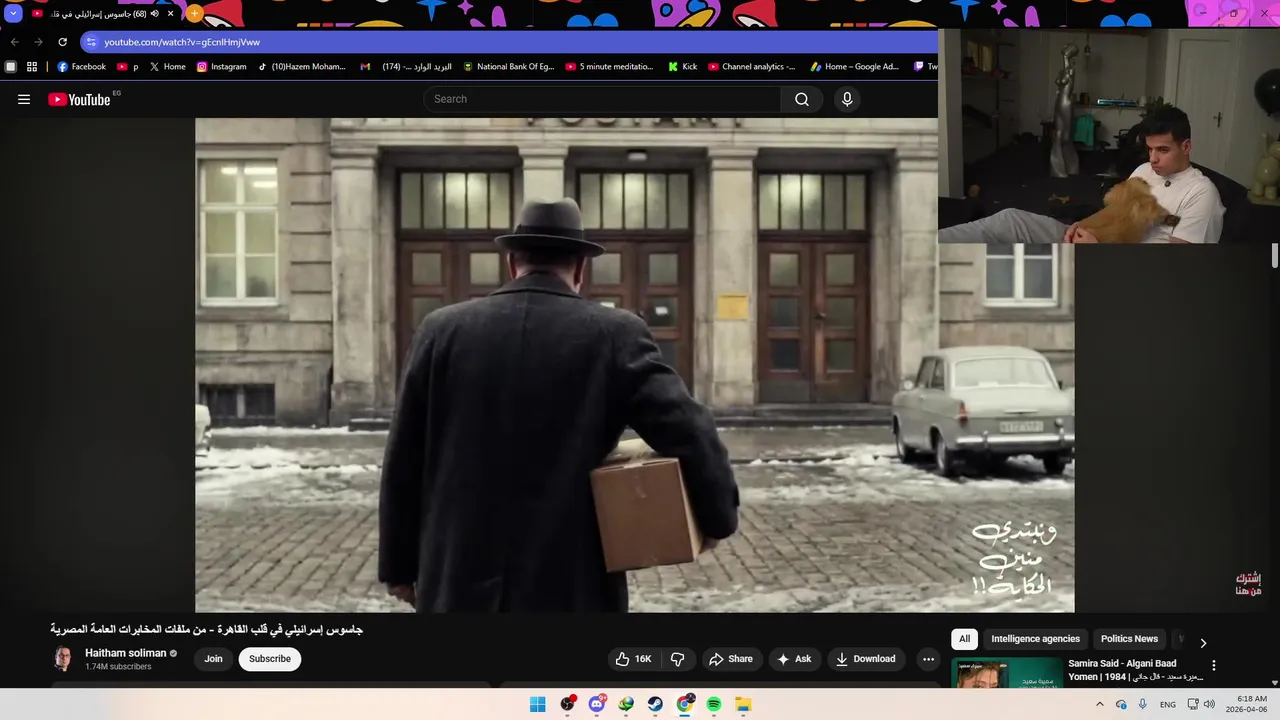Viewport: 1280px width, 720px height.
Task: Join the Haitham soliman channel
Action: (x=213, y=659)
